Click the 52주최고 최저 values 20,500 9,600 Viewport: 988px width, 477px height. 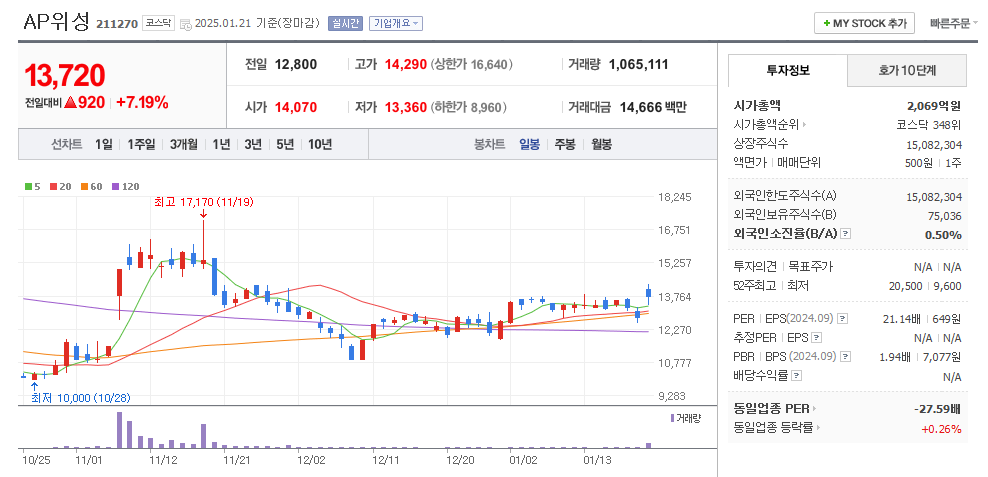click(x=925, y=286)
